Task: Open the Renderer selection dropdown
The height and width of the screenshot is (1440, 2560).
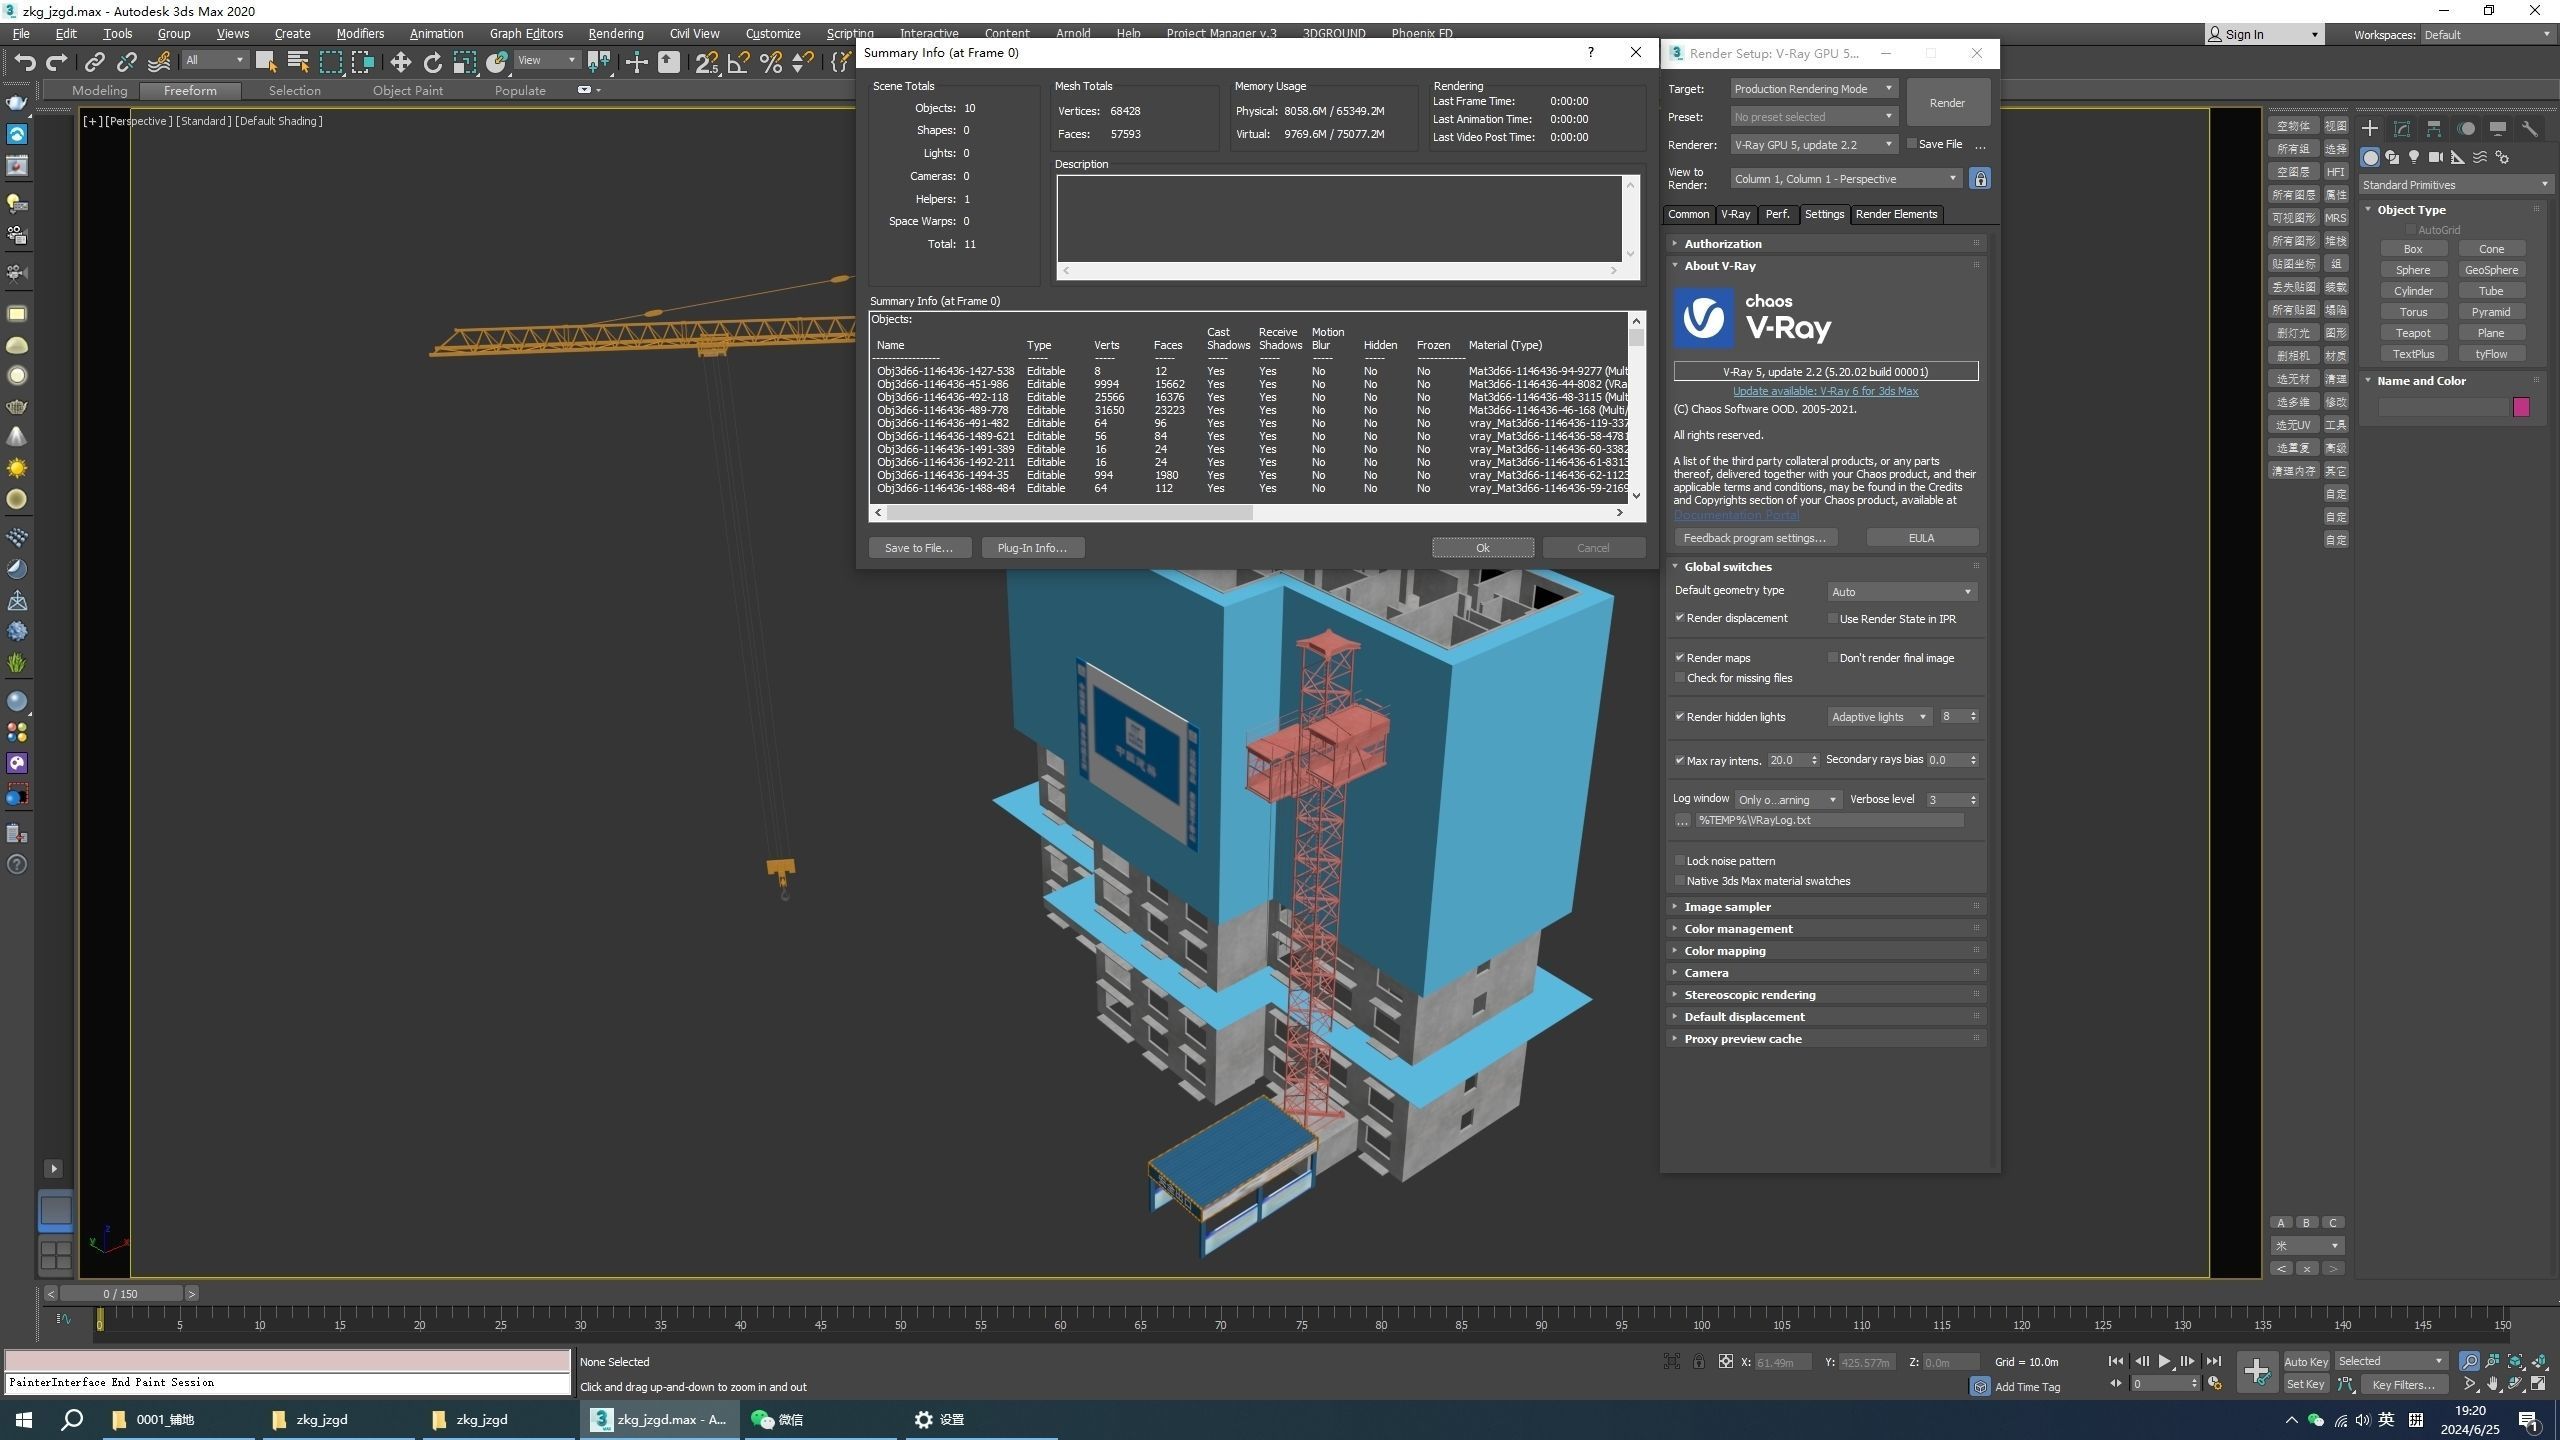Action: [x=1813, y=145]
